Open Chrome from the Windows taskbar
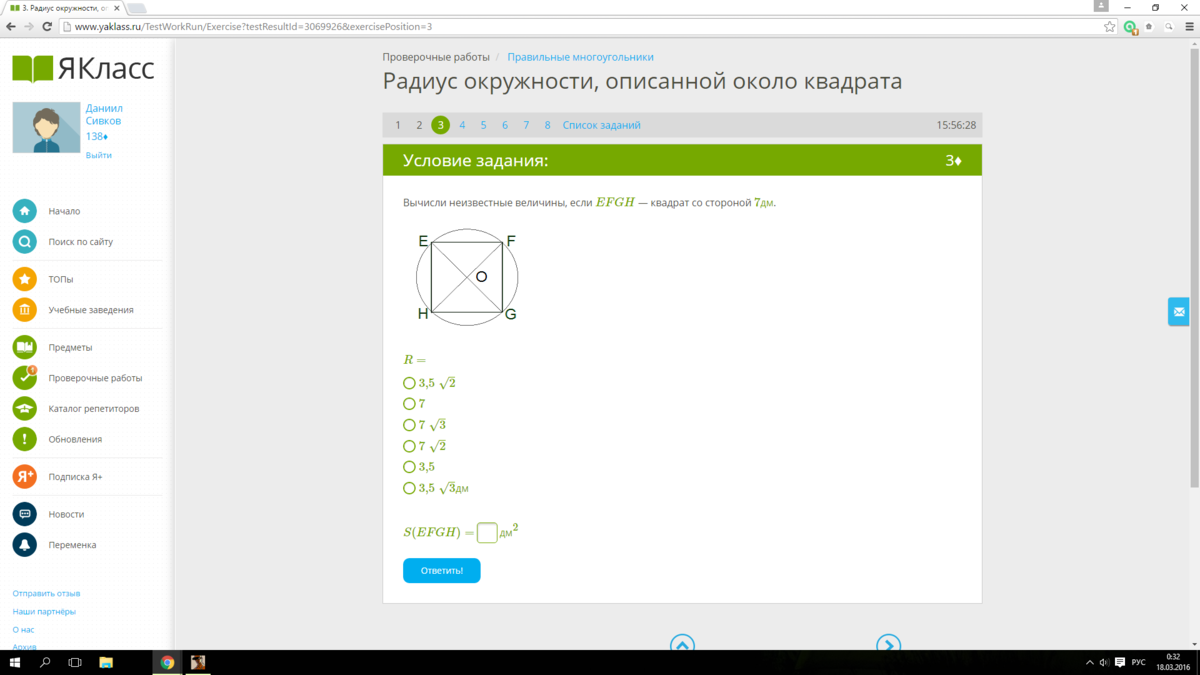 (167, 662)
